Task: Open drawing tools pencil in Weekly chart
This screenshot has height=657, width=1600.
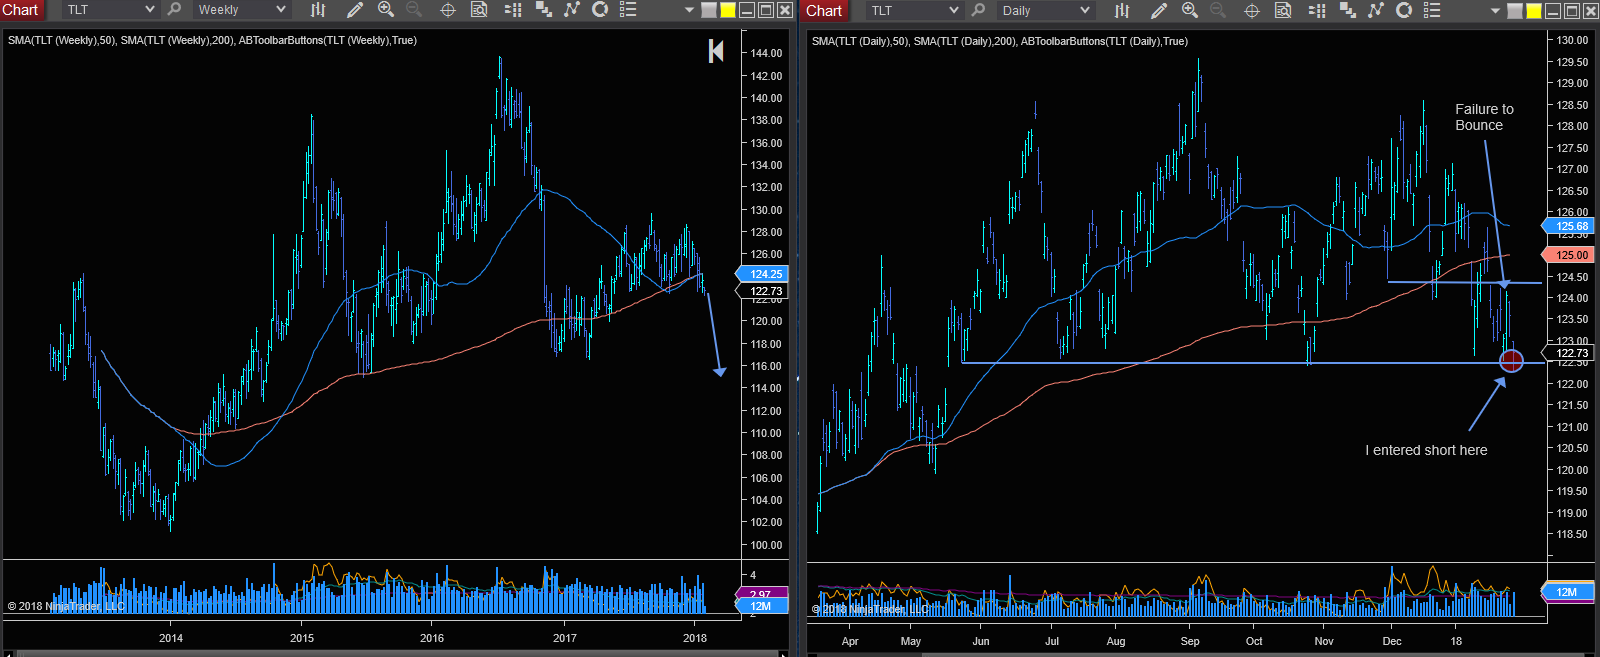Action: coord(354,10)
